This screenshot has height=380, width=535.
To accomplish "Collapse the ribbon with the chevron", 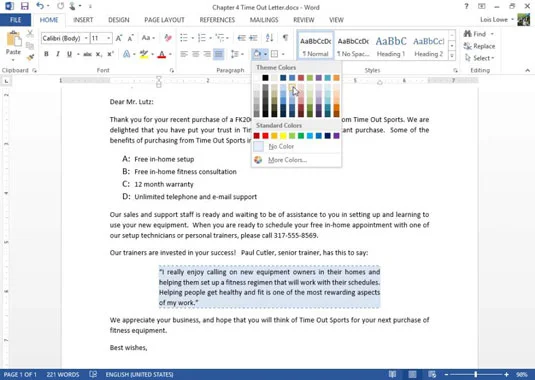I will point(527,70).
